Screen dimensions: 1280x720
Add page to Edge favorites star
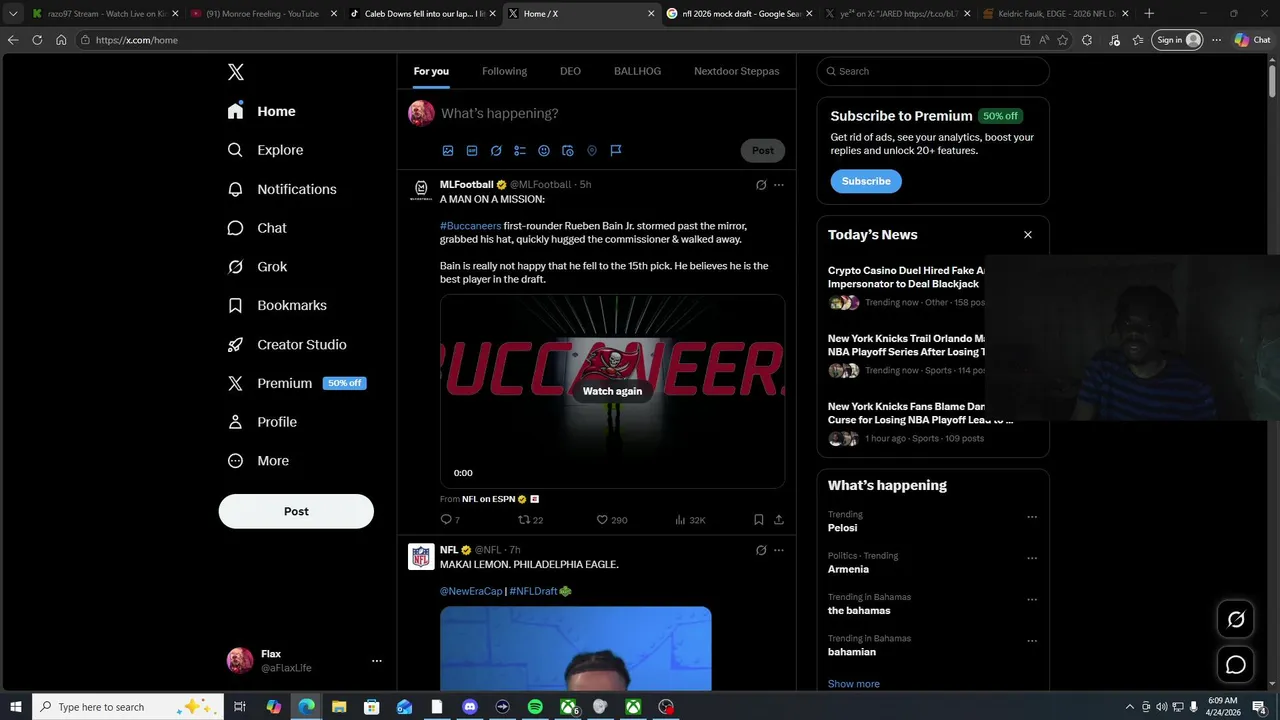1063,40
